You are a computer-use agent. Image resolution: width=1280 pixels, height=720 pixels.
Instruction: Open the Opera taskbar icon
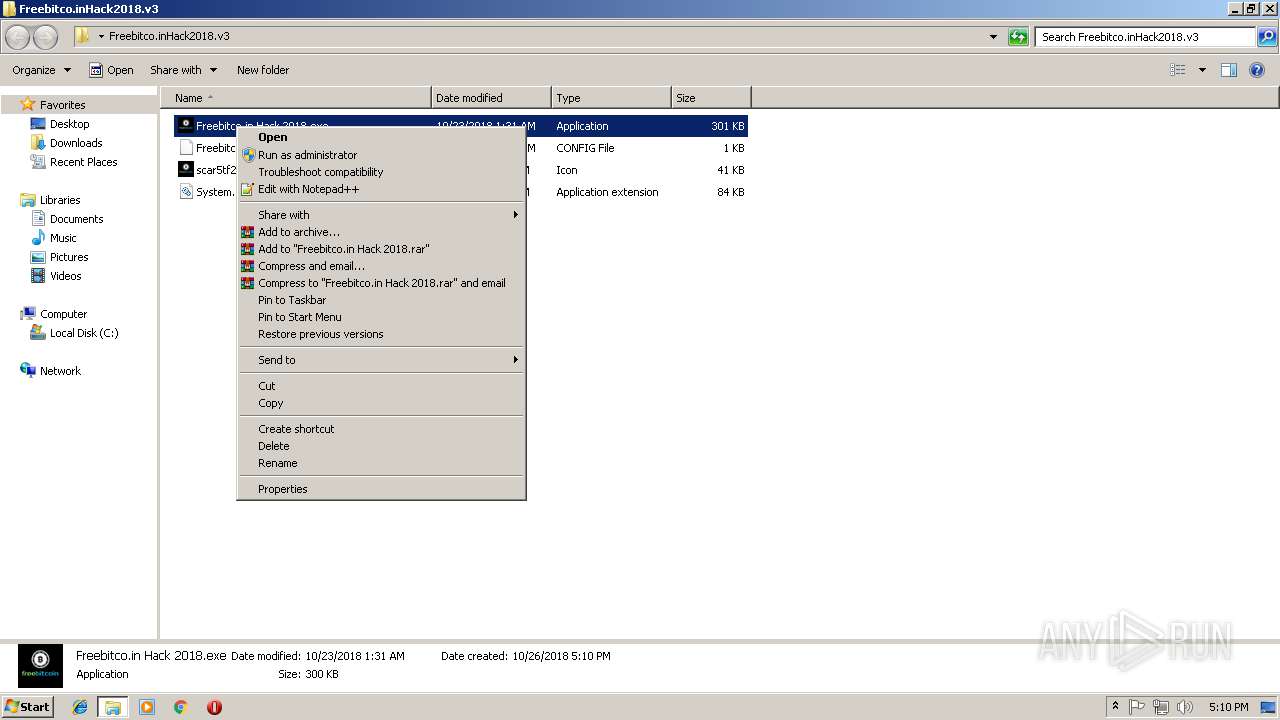pyautogui.click(x=214, y=707)
